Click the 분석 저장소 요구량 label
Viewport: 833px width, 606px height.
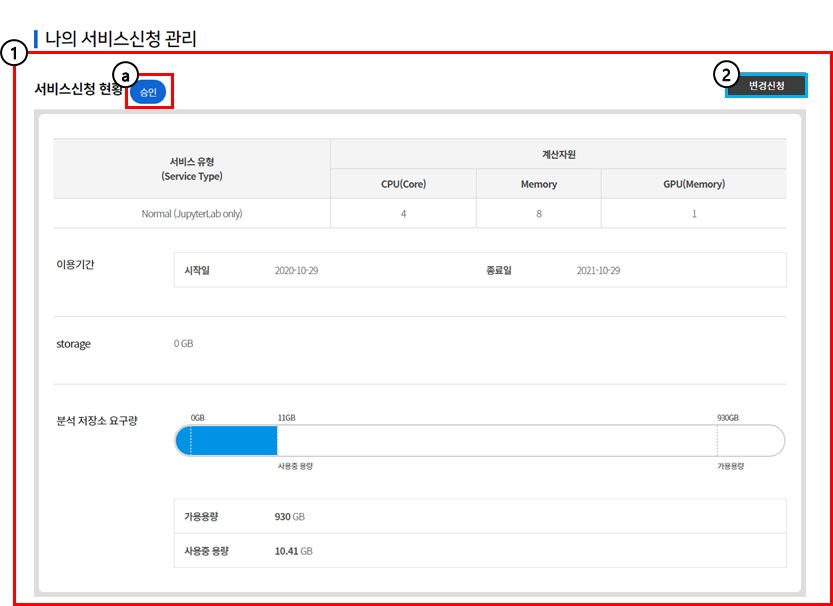[97, 422]
